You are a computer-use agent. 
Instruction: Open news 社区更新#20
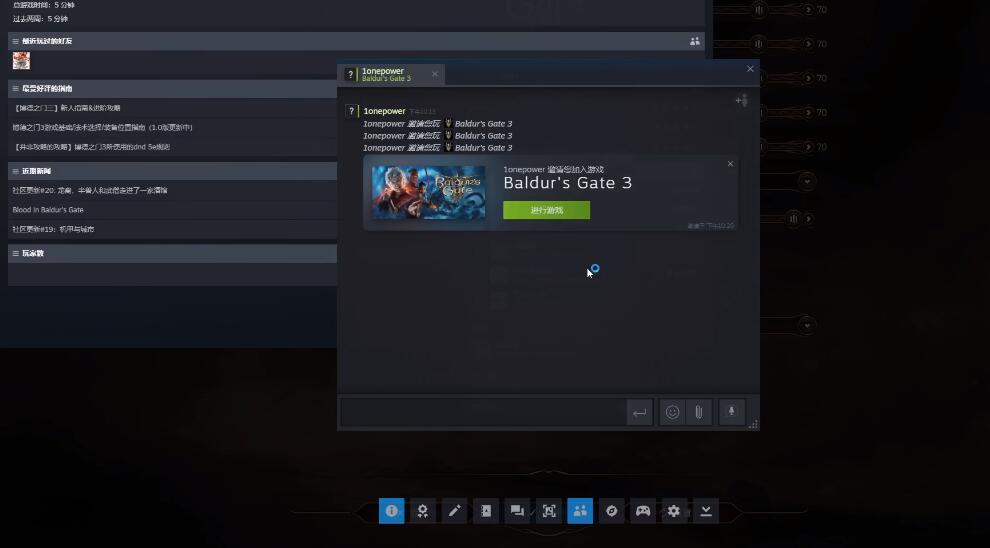click(x=90, y=190)
